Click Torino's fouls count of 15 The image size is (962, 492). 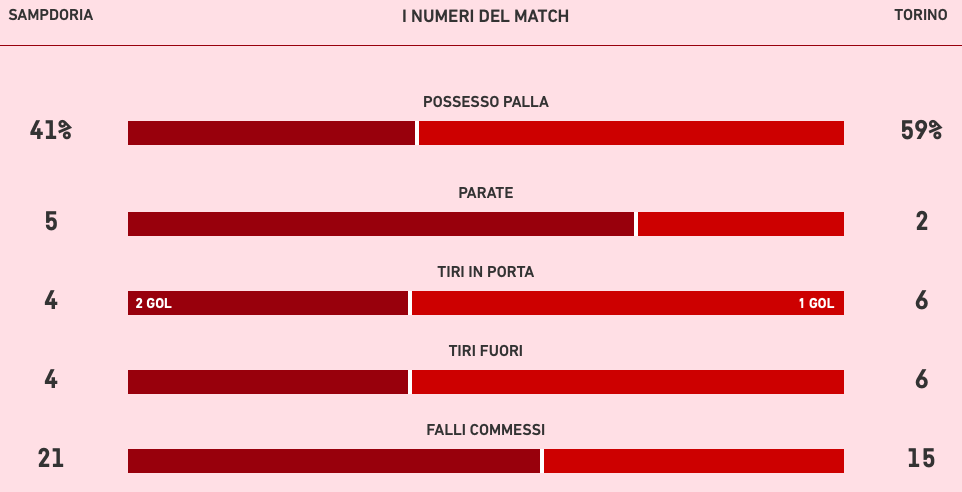point(921,459)
